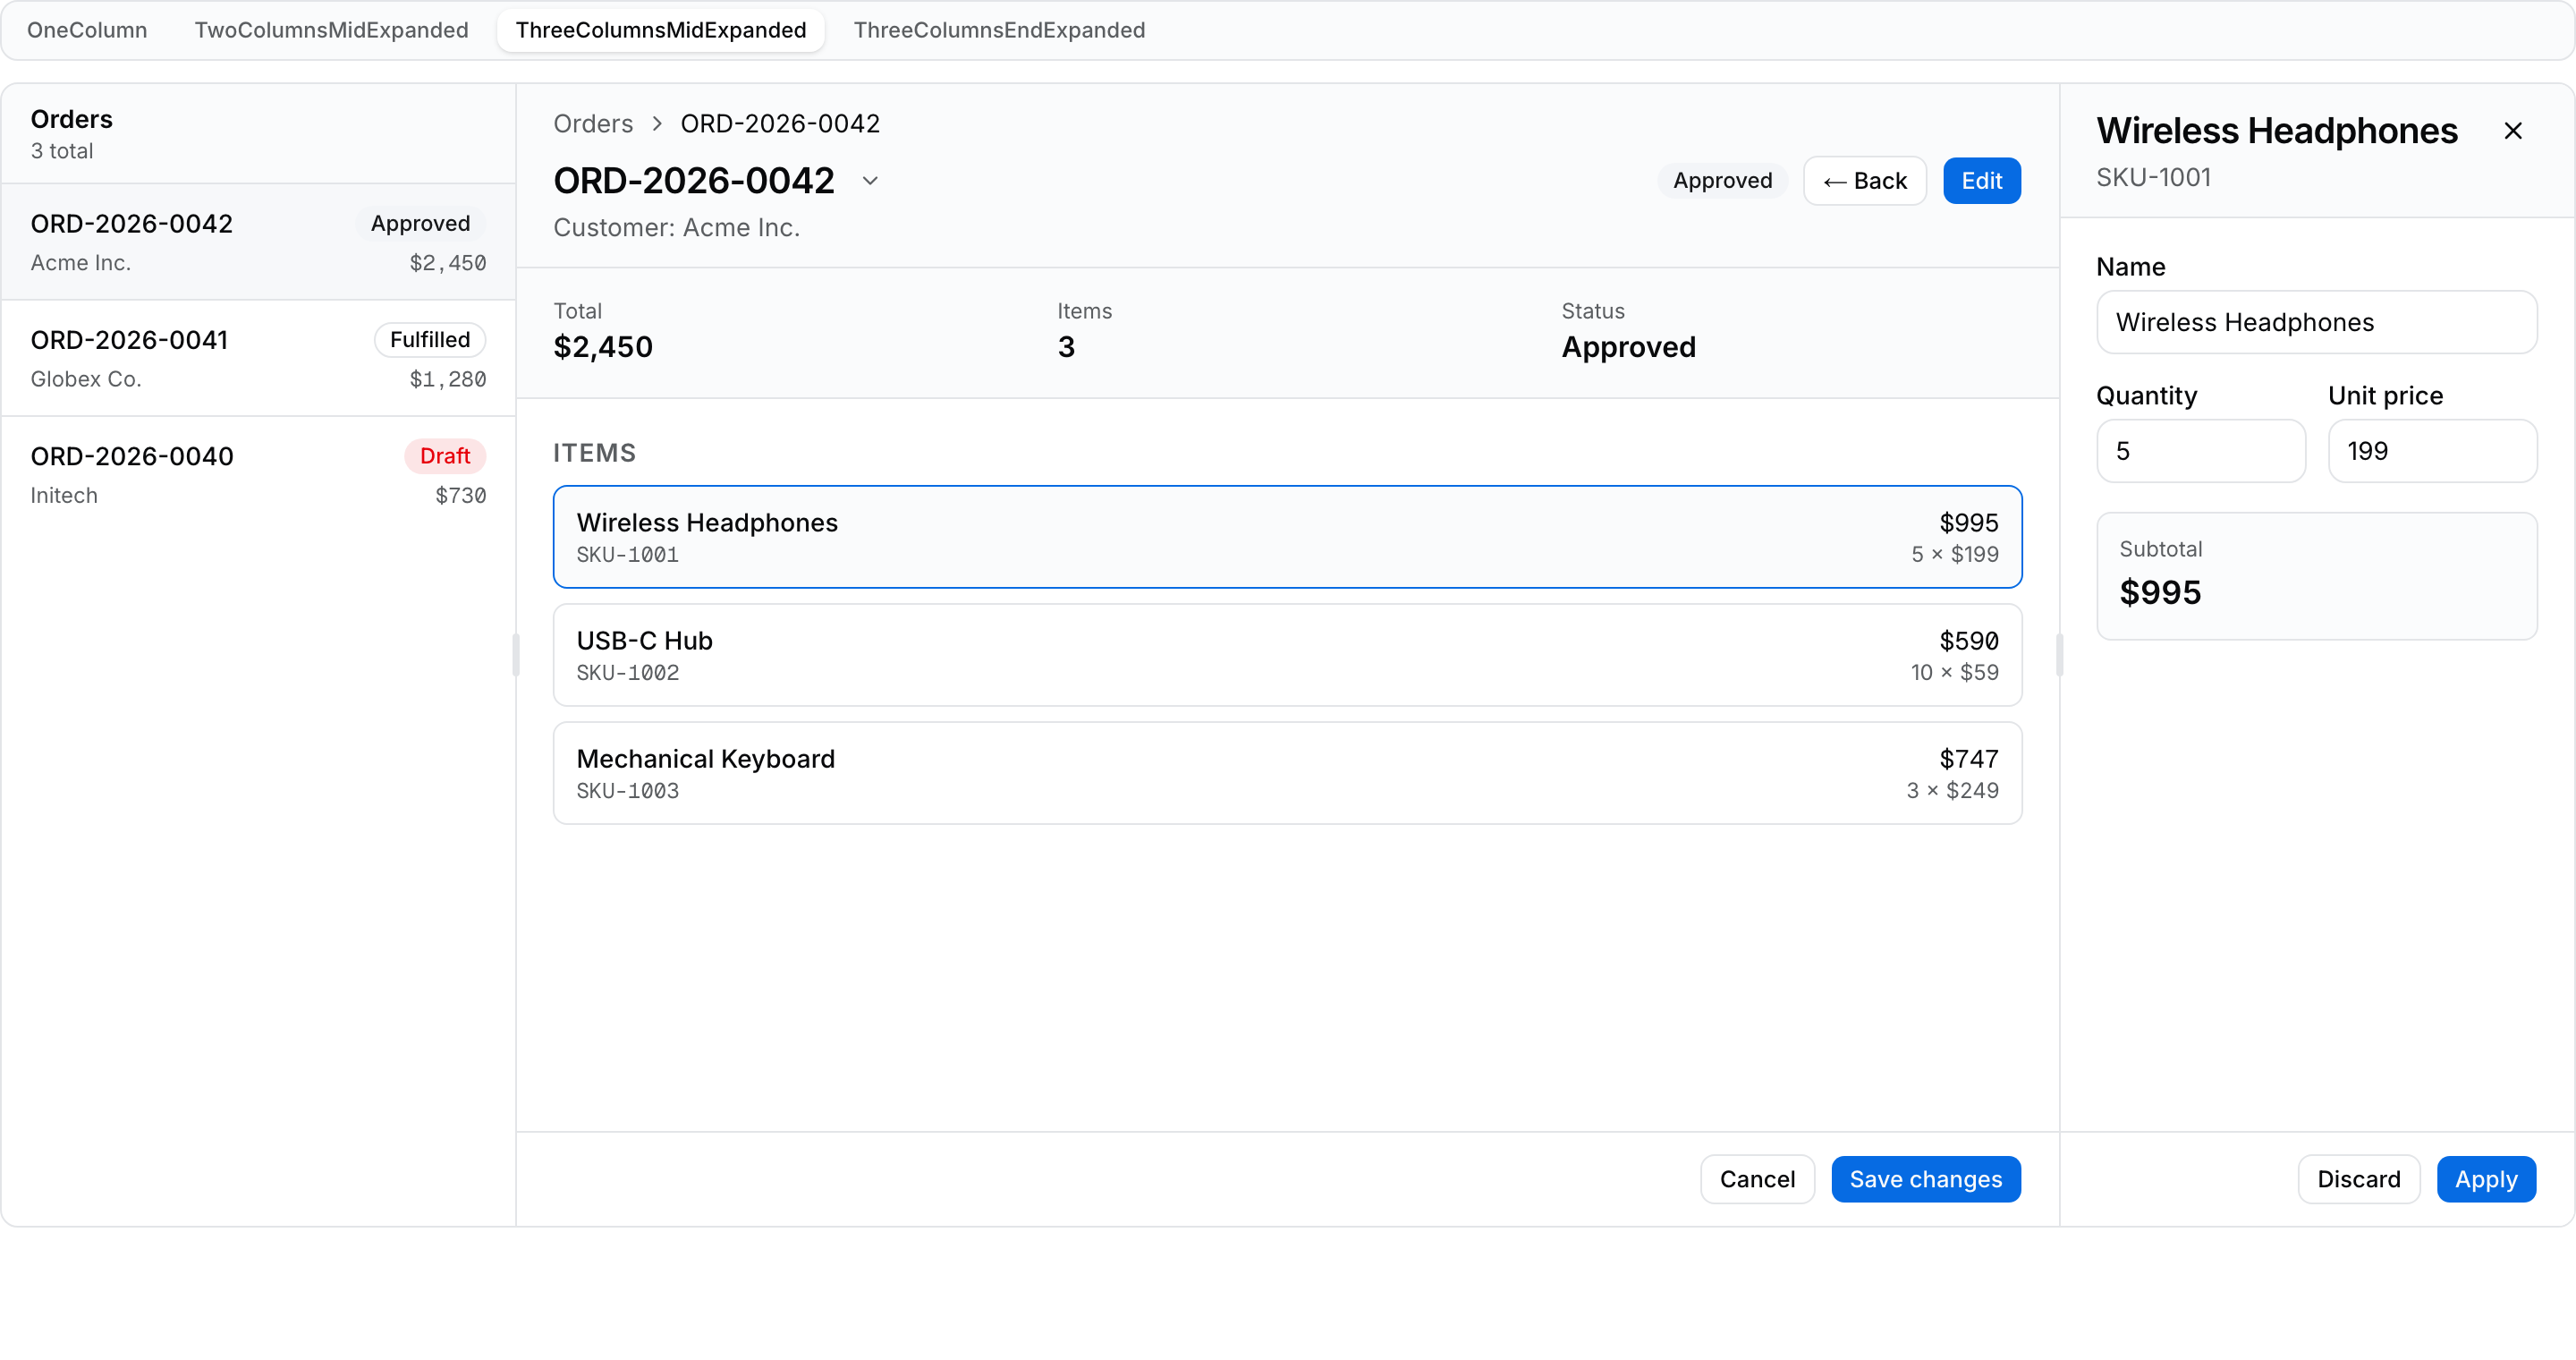
Task: Click the Cancel button
Action: (x=1757, y=1179)
